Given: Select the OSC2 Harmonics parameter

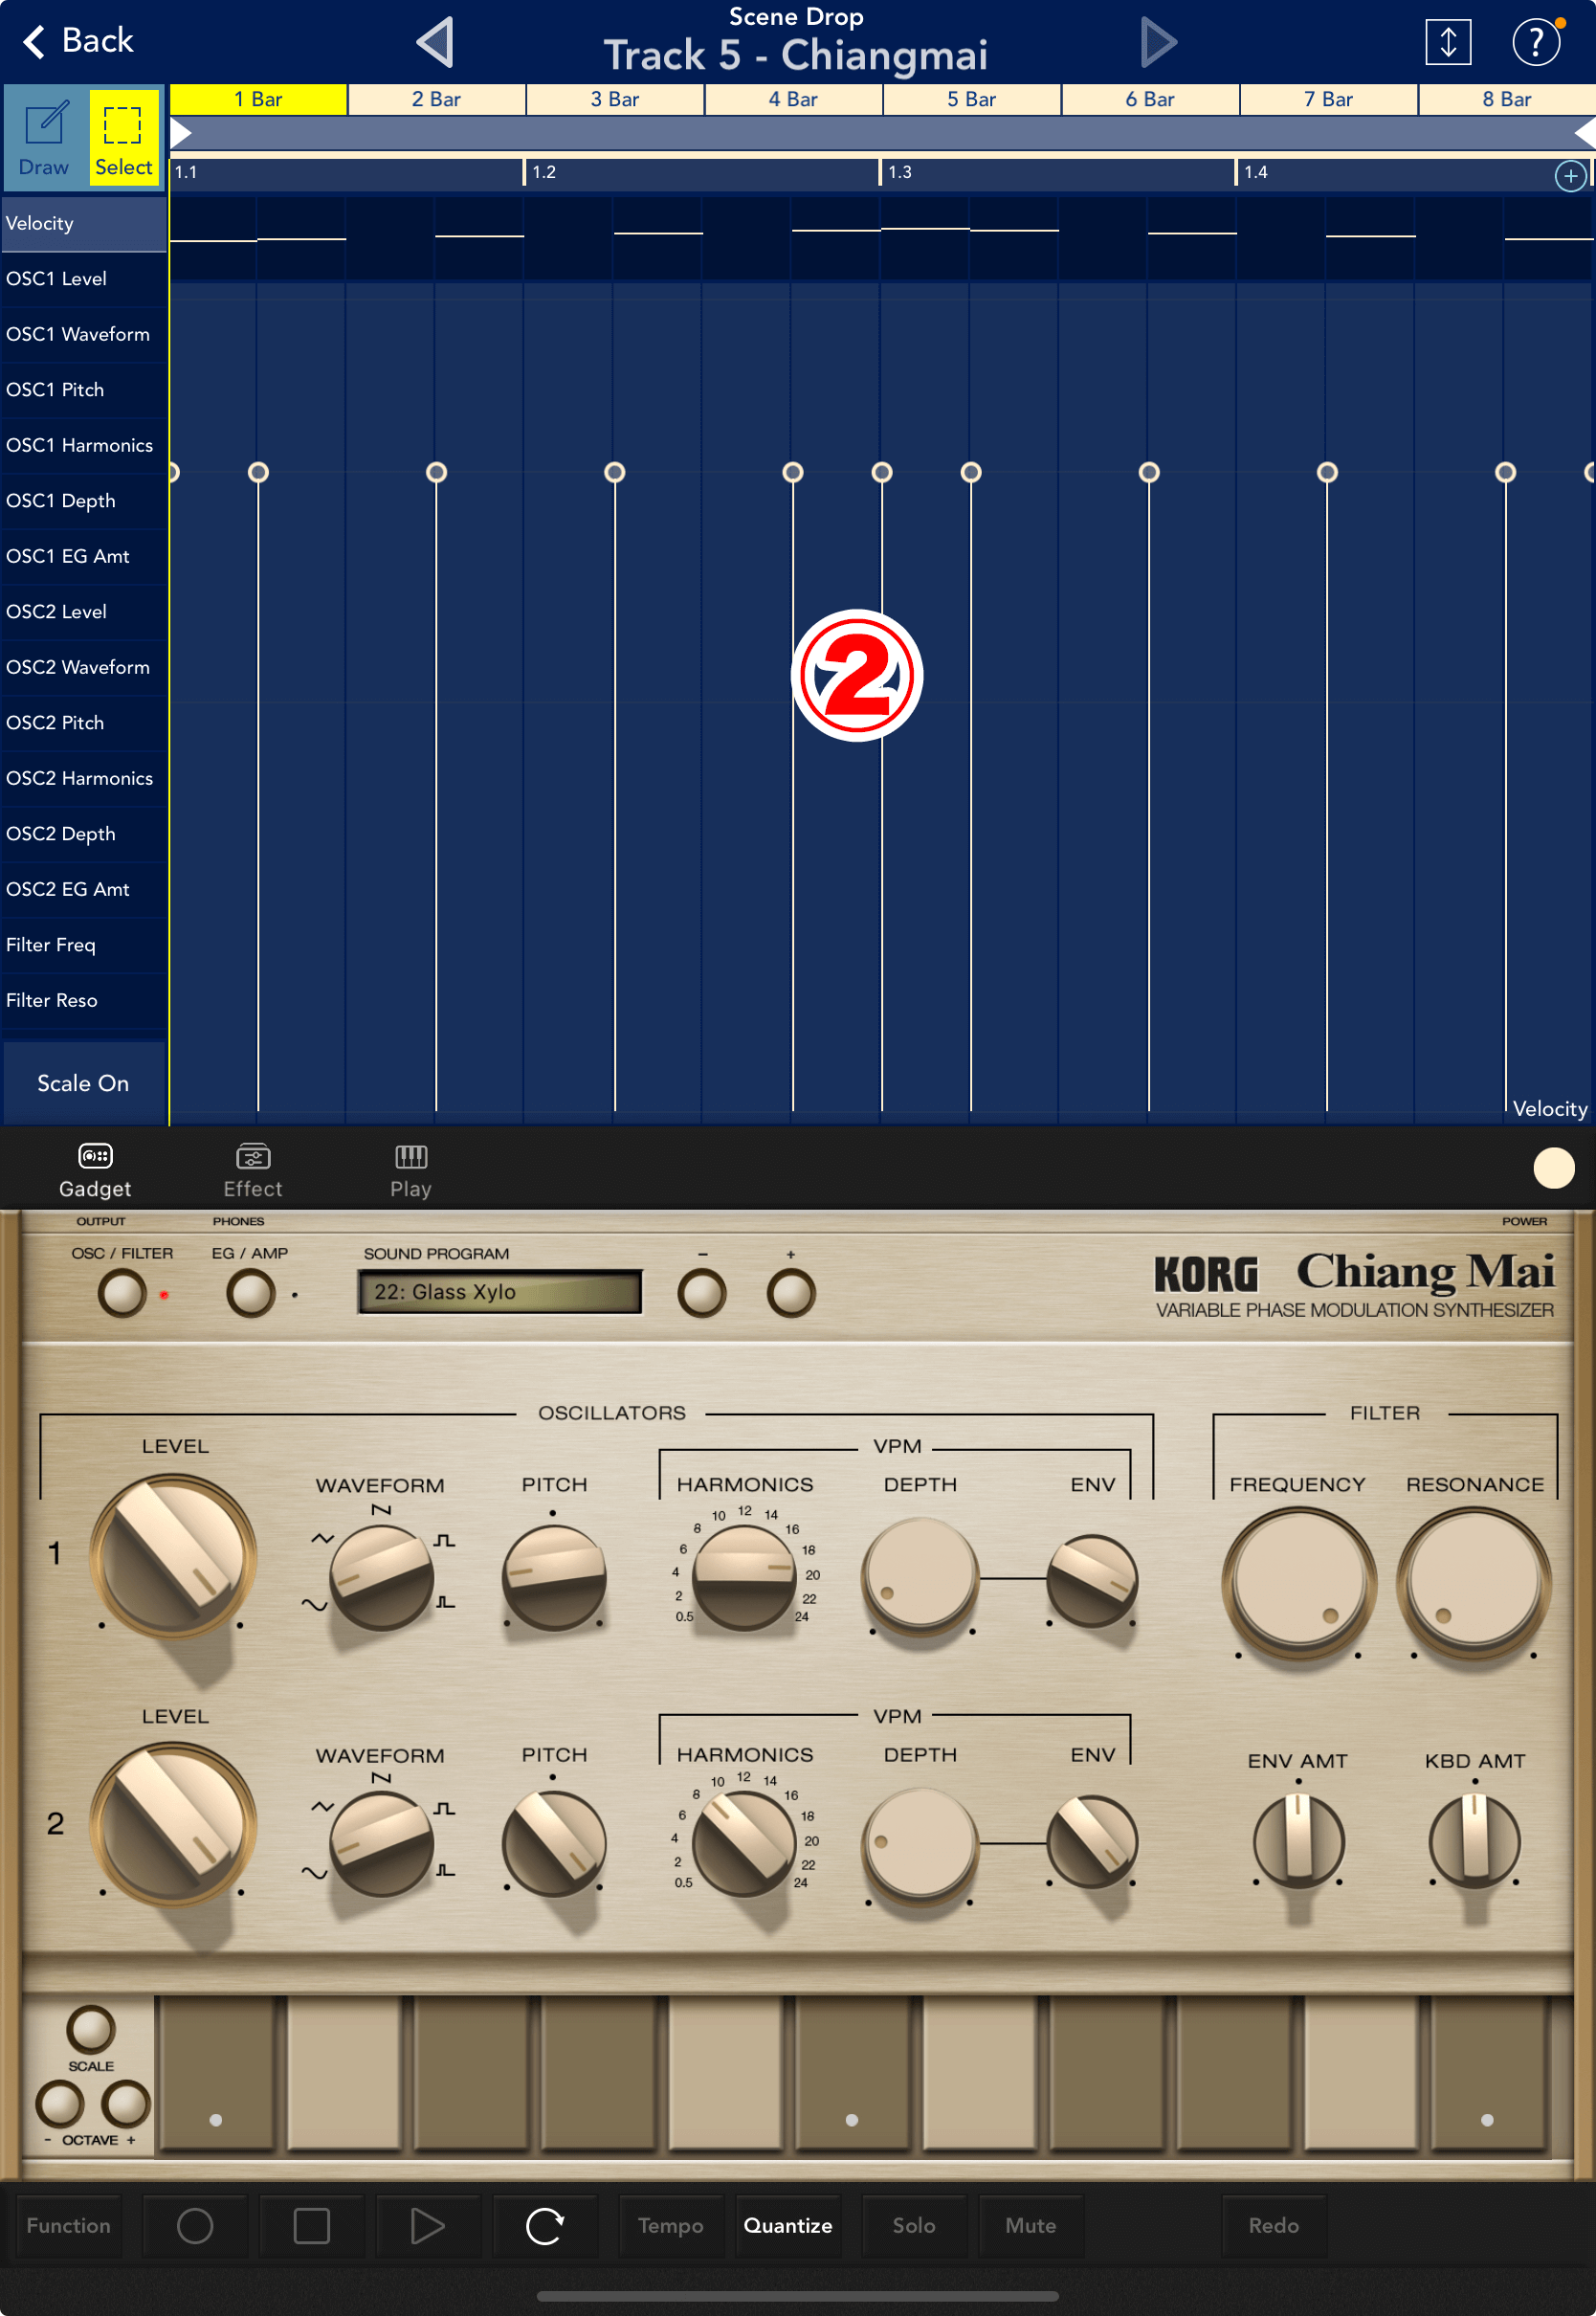Looking at the screenshot, I should click(x=83, y=778).
